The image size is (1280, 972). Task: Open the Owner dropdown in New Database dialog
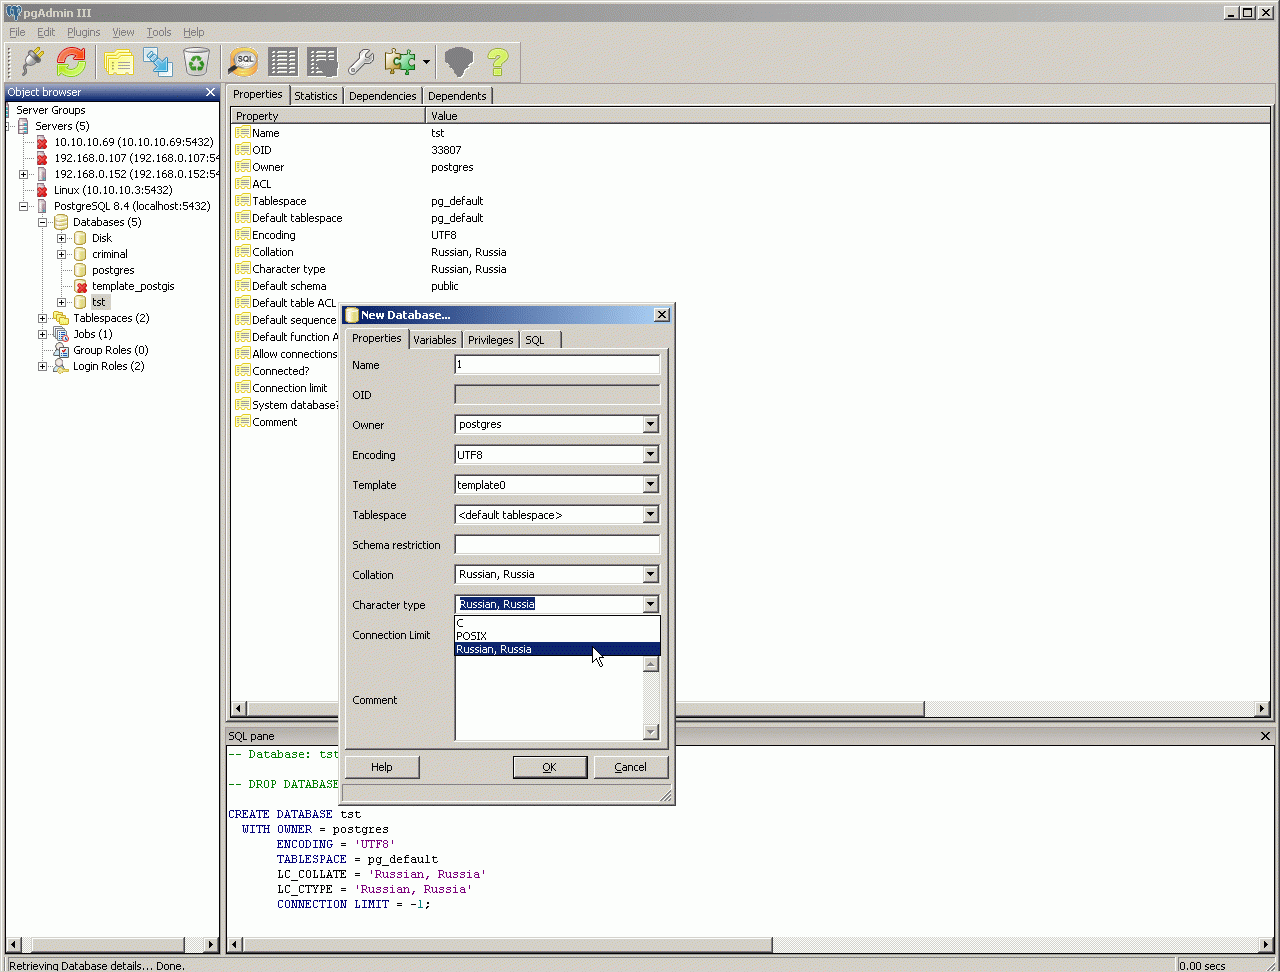[650, 424]
